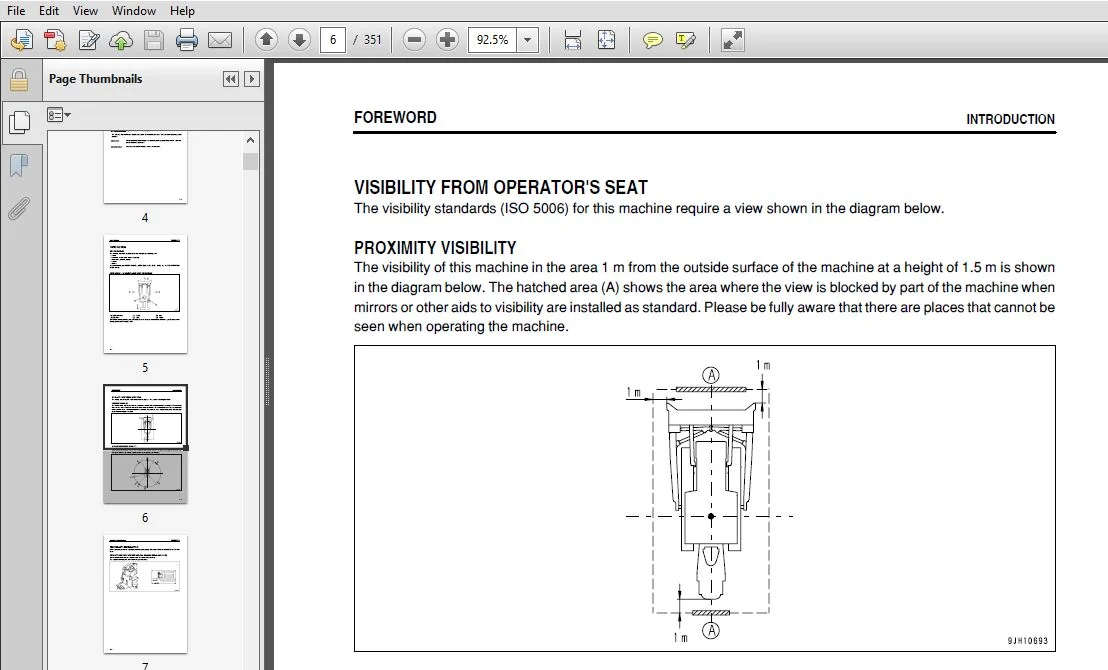The width and height of the screenshot is (1108, 670).
Task: Select the Page Thumbnails panel icon
Action: (x=19, y=122)
